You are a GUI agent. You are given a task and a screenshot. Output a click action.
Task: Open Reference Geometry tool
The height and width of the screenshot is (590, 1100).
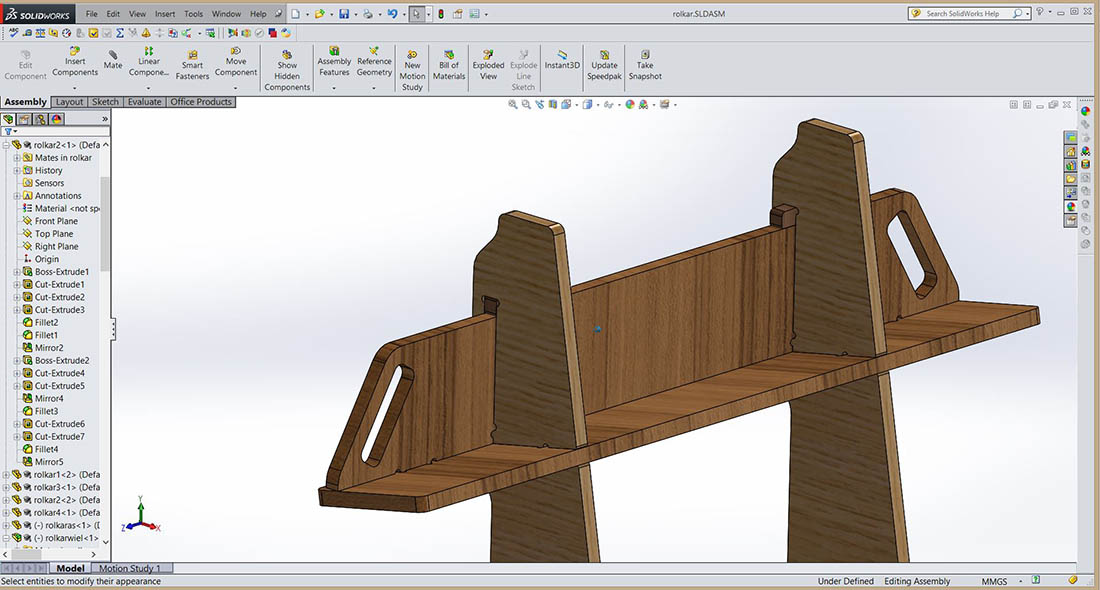tap(374, 62)
